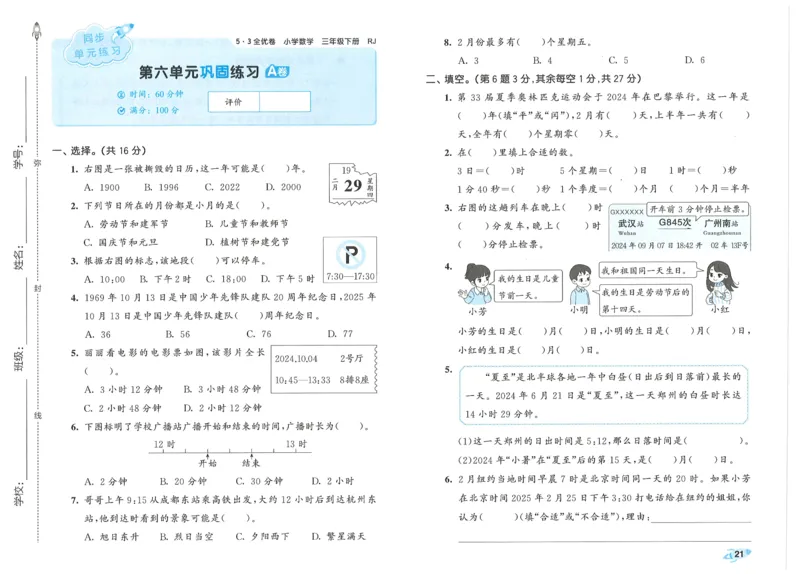Viewport: 800px width, 574px height.
Task: Select option D. 2000 in question 1
Action: coord(283,187)
